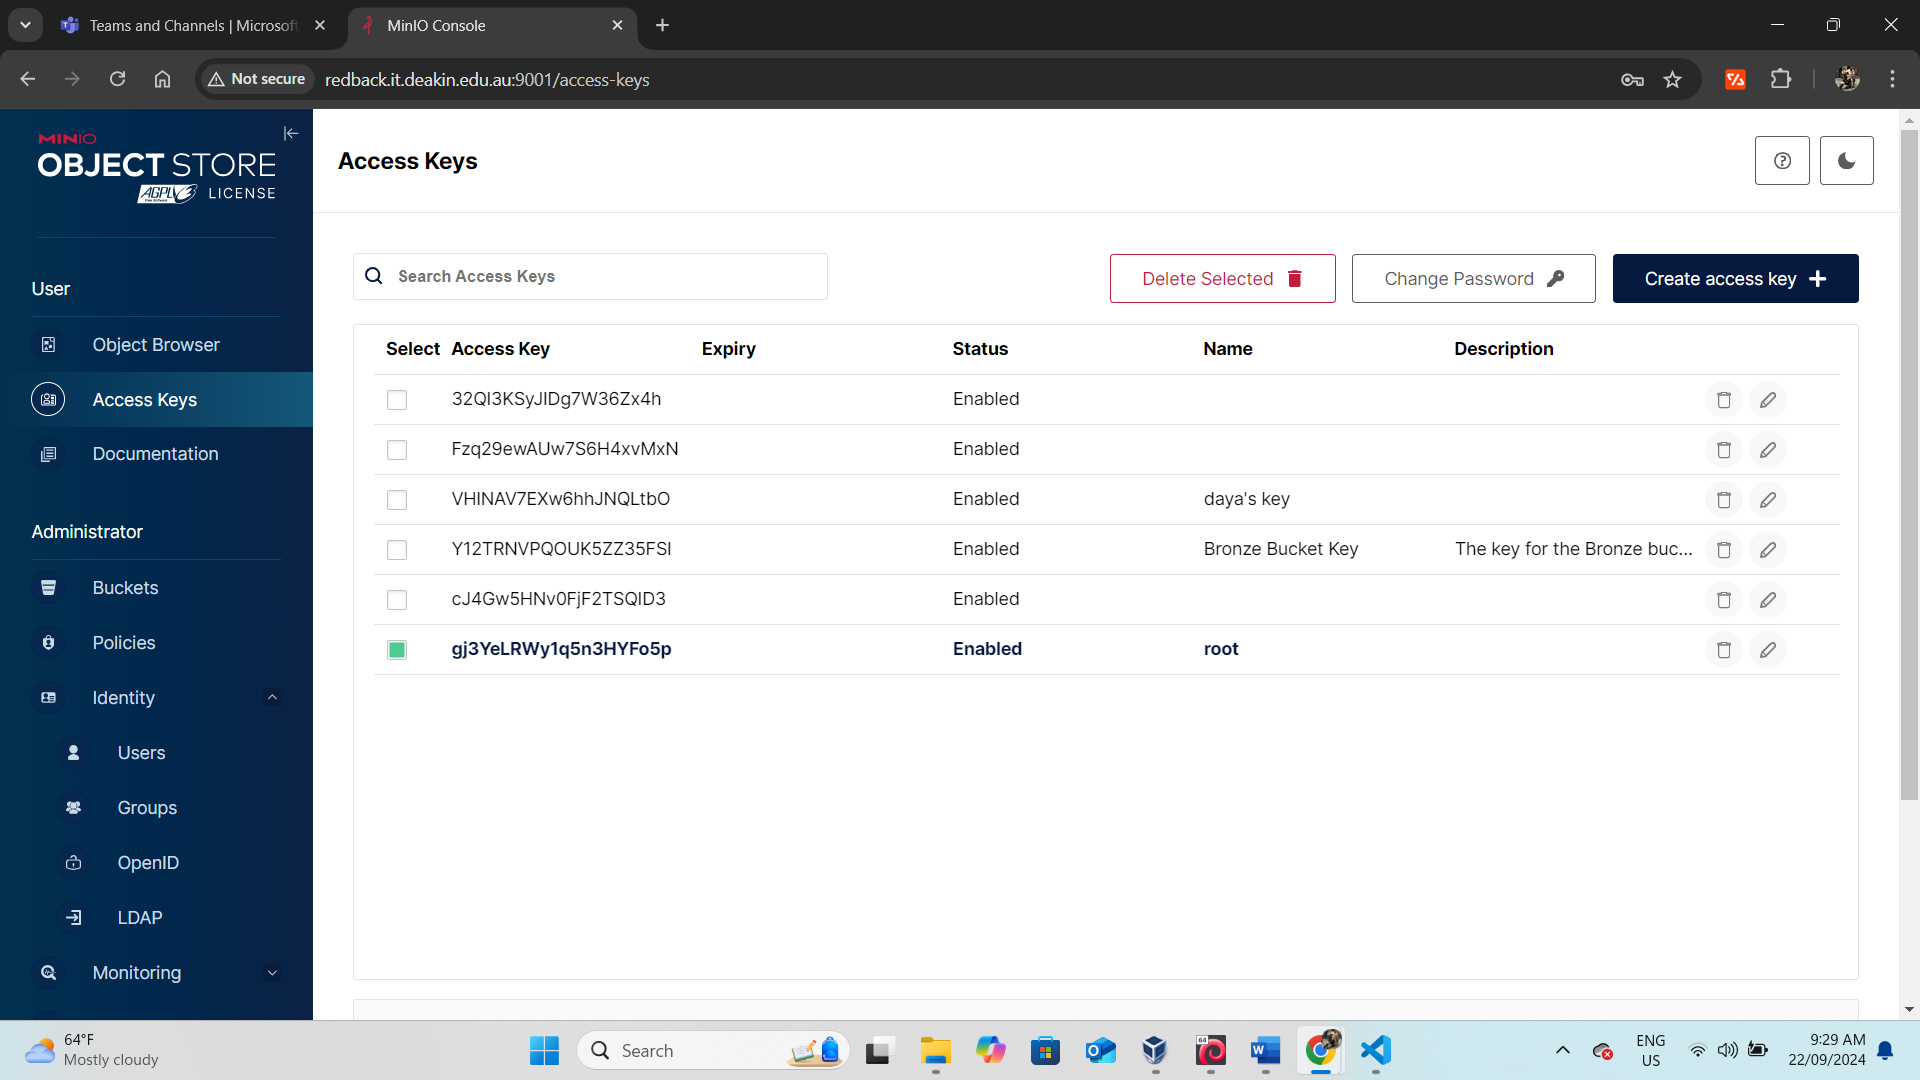The height and width of the screenshot is (1080, 1920).
Task: Switch to Teams and Channels tab
Action: point(193,25)
